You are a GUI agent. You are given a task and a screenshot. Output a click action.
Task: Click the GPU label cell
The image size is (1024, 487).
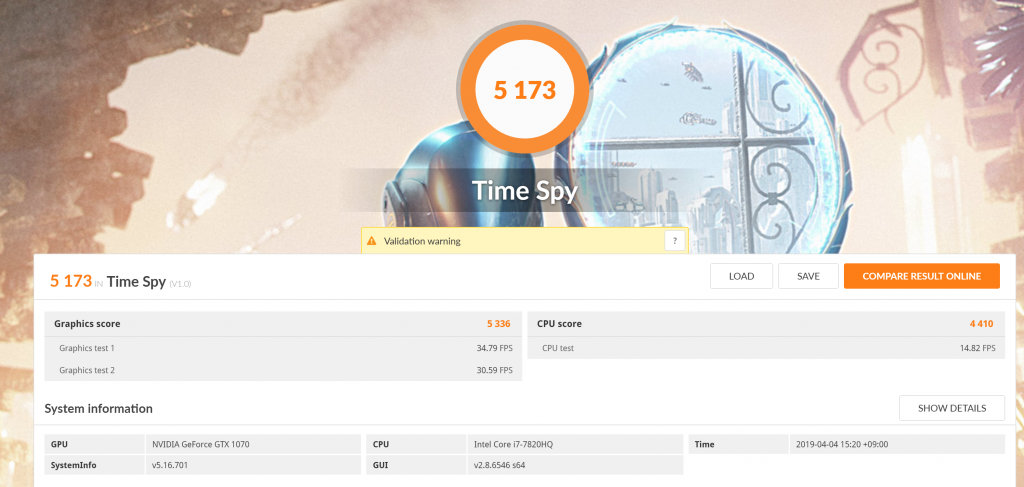coord(94,445)
